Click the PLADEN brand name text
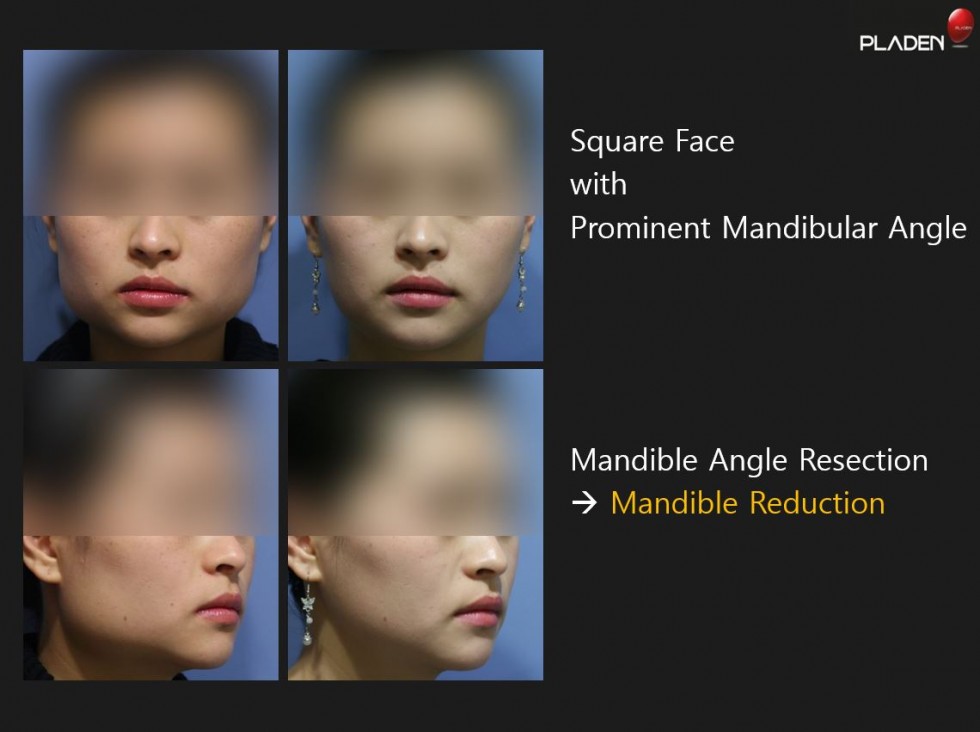 point(902,43)
